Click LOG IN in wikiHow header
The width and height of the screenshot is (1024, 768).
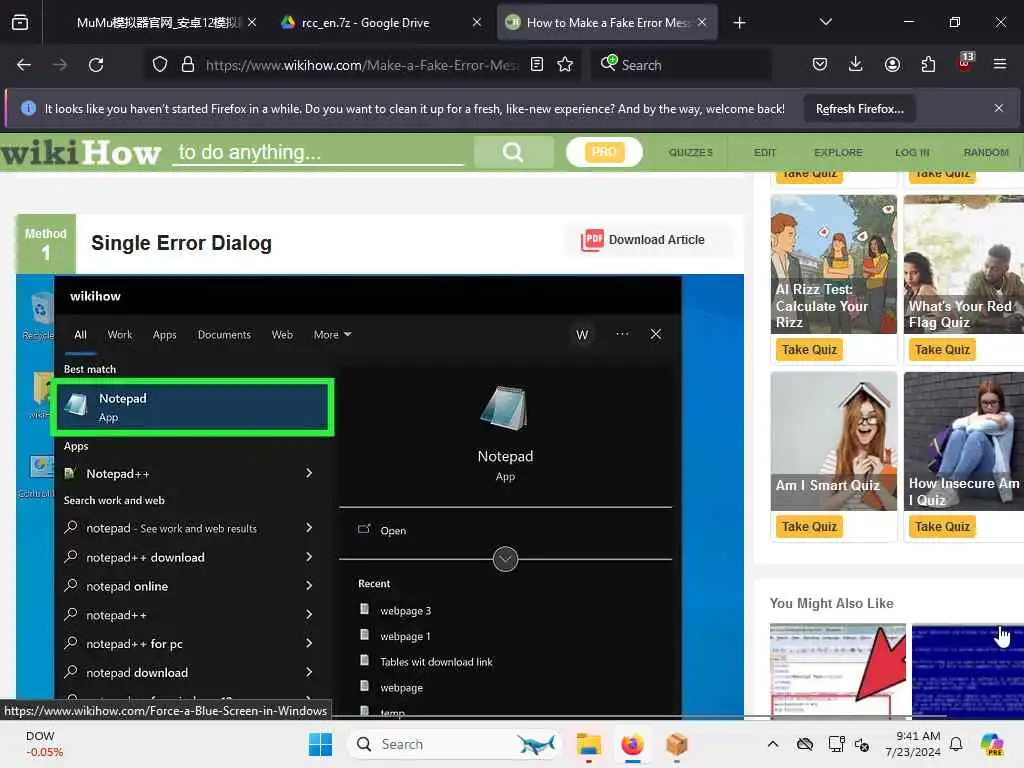click(x=912, y=153)
